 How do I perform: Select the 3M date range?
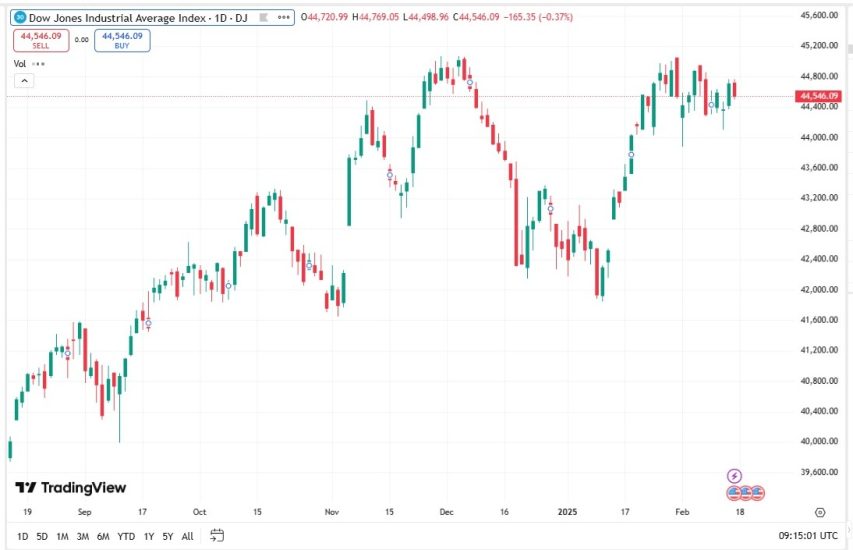pos(83,536)
